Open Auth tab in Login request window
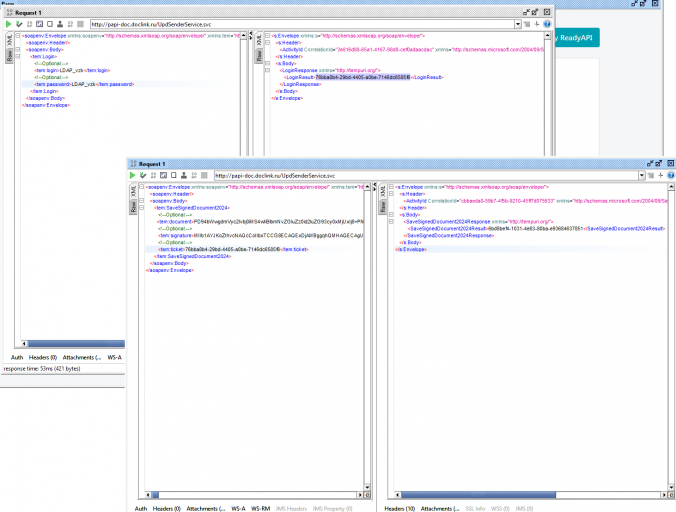Screen dimensions: 676x512 coord(17,357)
